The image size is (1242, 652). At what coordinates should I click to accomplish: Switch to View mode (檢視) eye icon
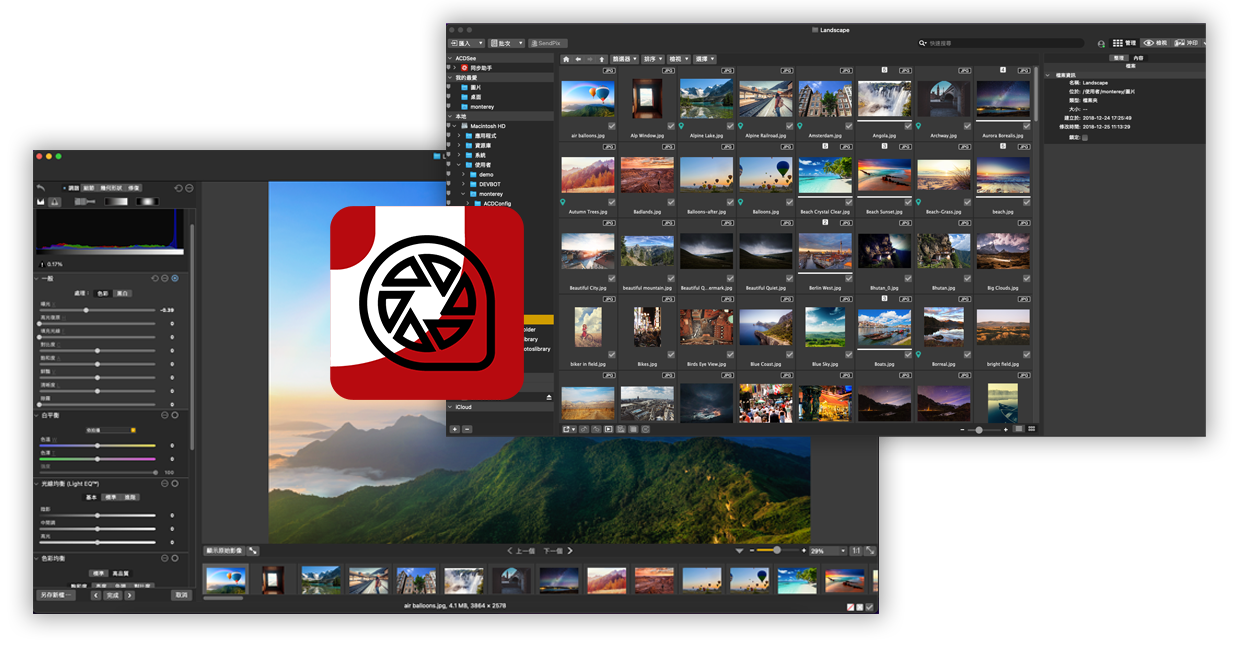(1156, 43)
